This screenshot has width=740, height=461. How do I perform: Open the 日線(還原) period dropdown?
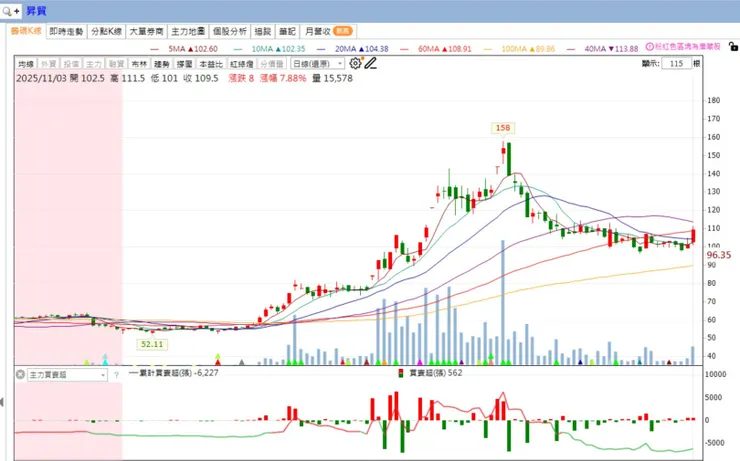[317, 64]
